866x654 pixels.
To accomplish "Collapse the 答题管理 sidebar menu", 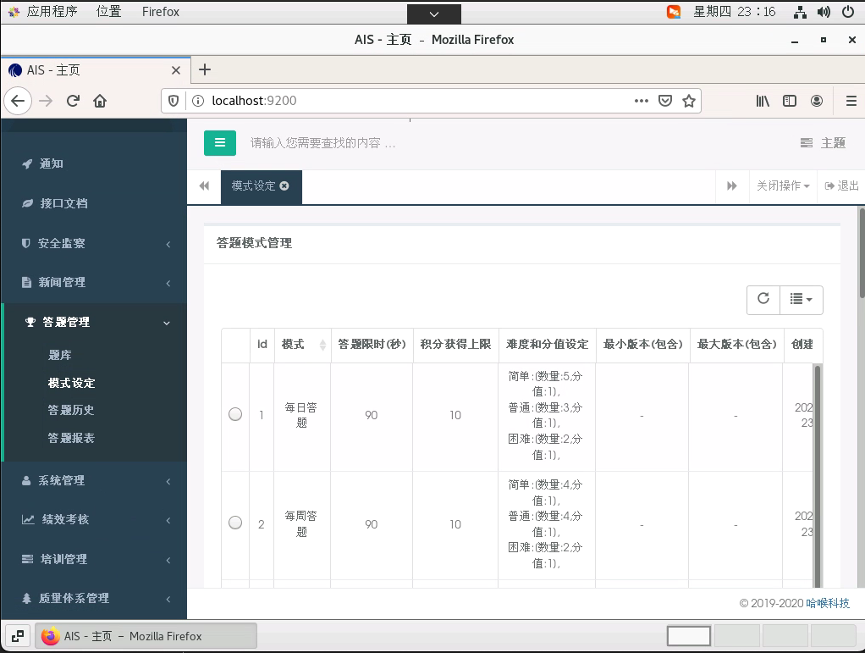I will click(x=94, y=322).
